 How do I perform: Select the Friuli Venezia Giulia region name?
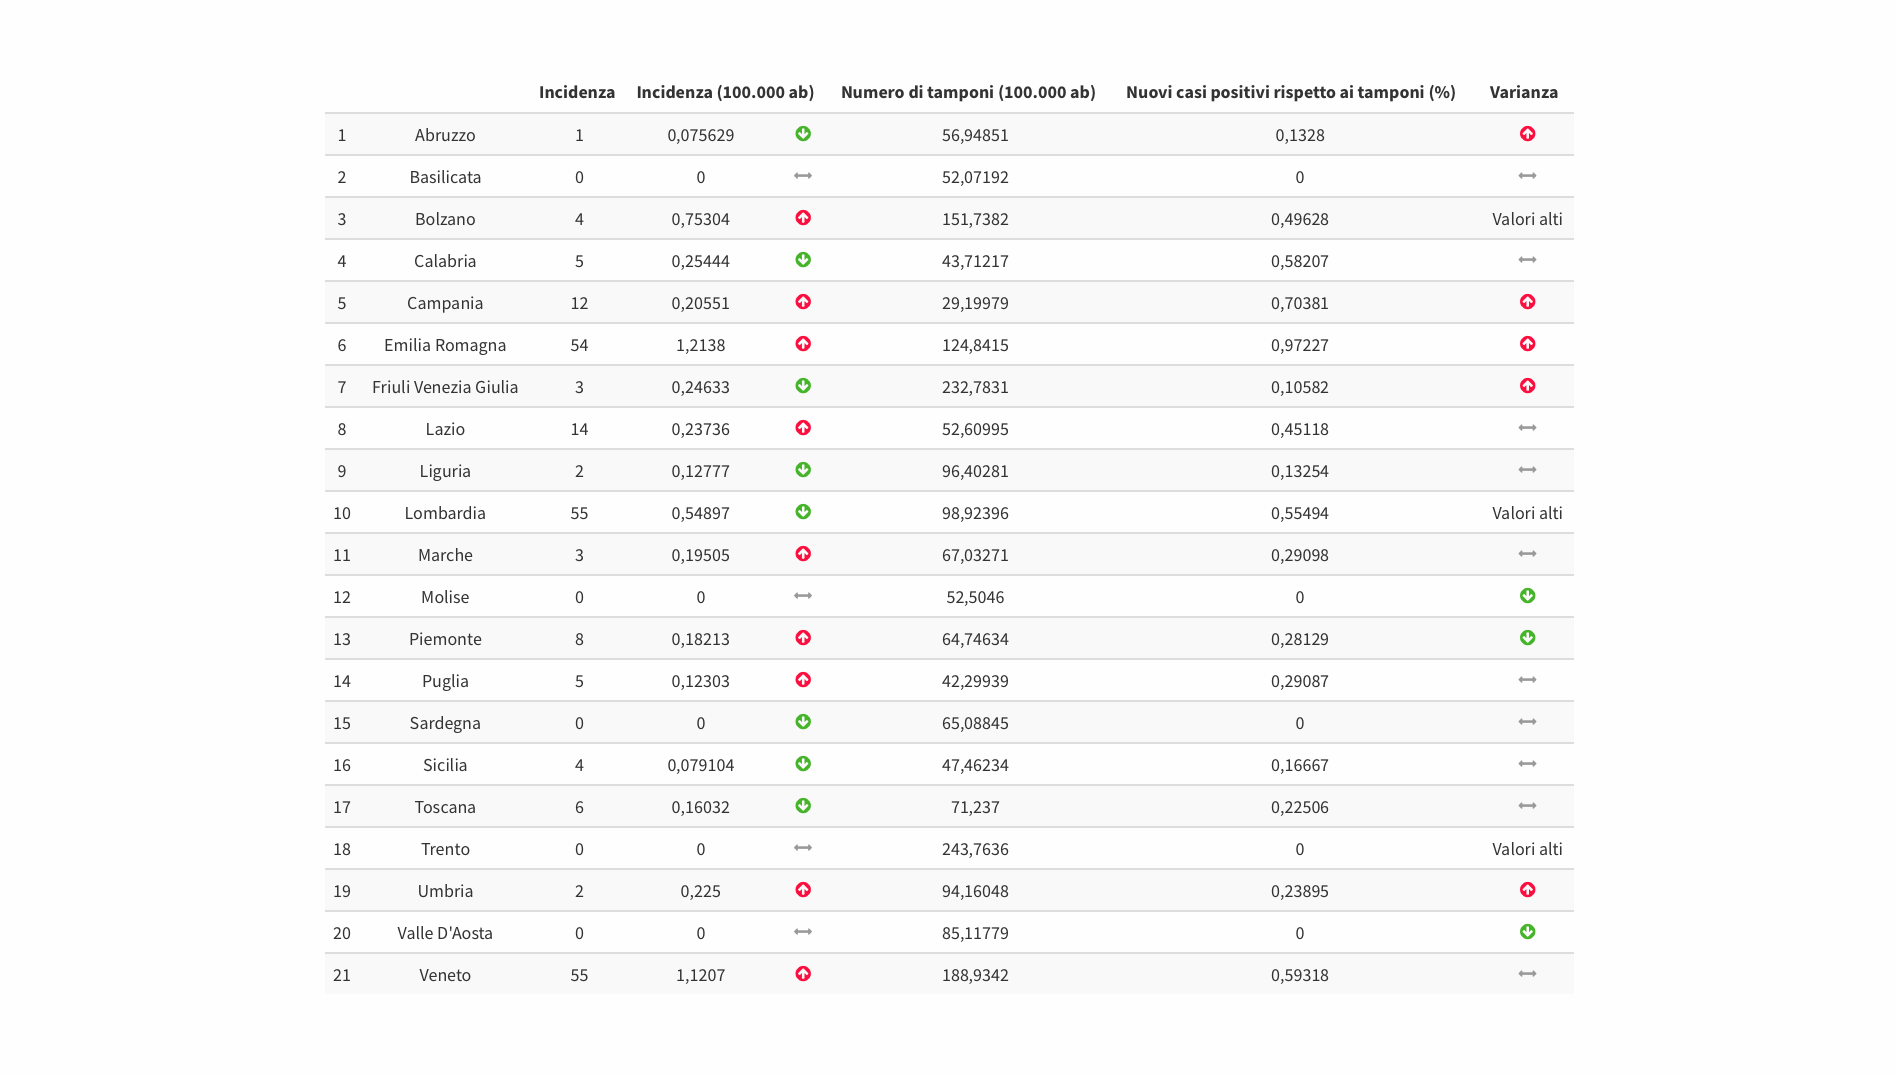[x=444, y=387]
